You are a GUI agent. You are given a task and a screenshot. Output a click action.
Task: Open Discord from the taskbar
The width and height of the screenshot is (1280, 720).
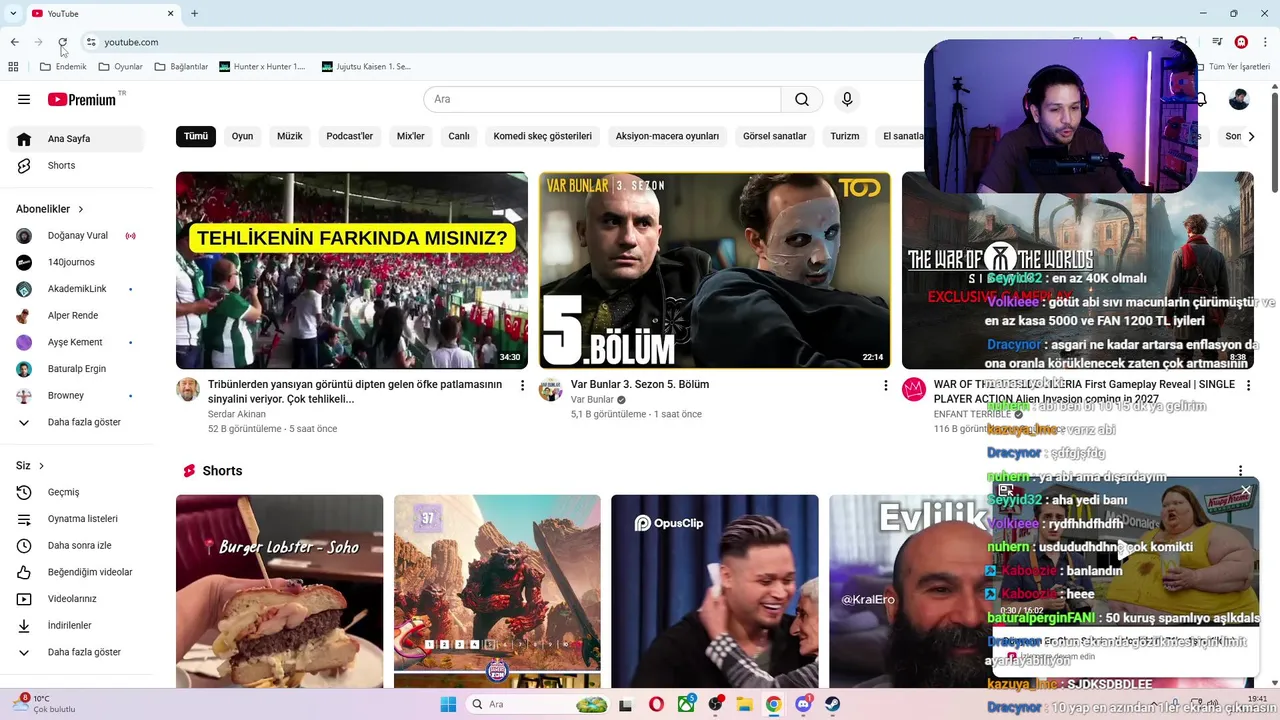803,704
